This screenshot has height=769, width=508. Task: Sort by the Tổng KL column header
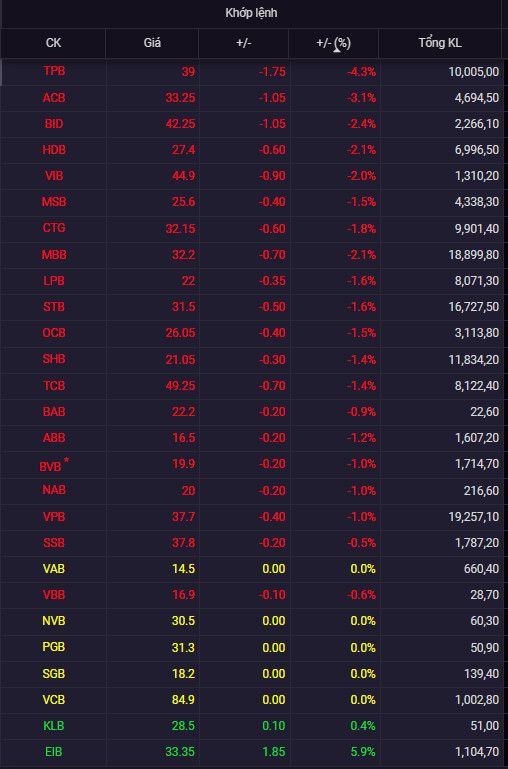(440, 43)
